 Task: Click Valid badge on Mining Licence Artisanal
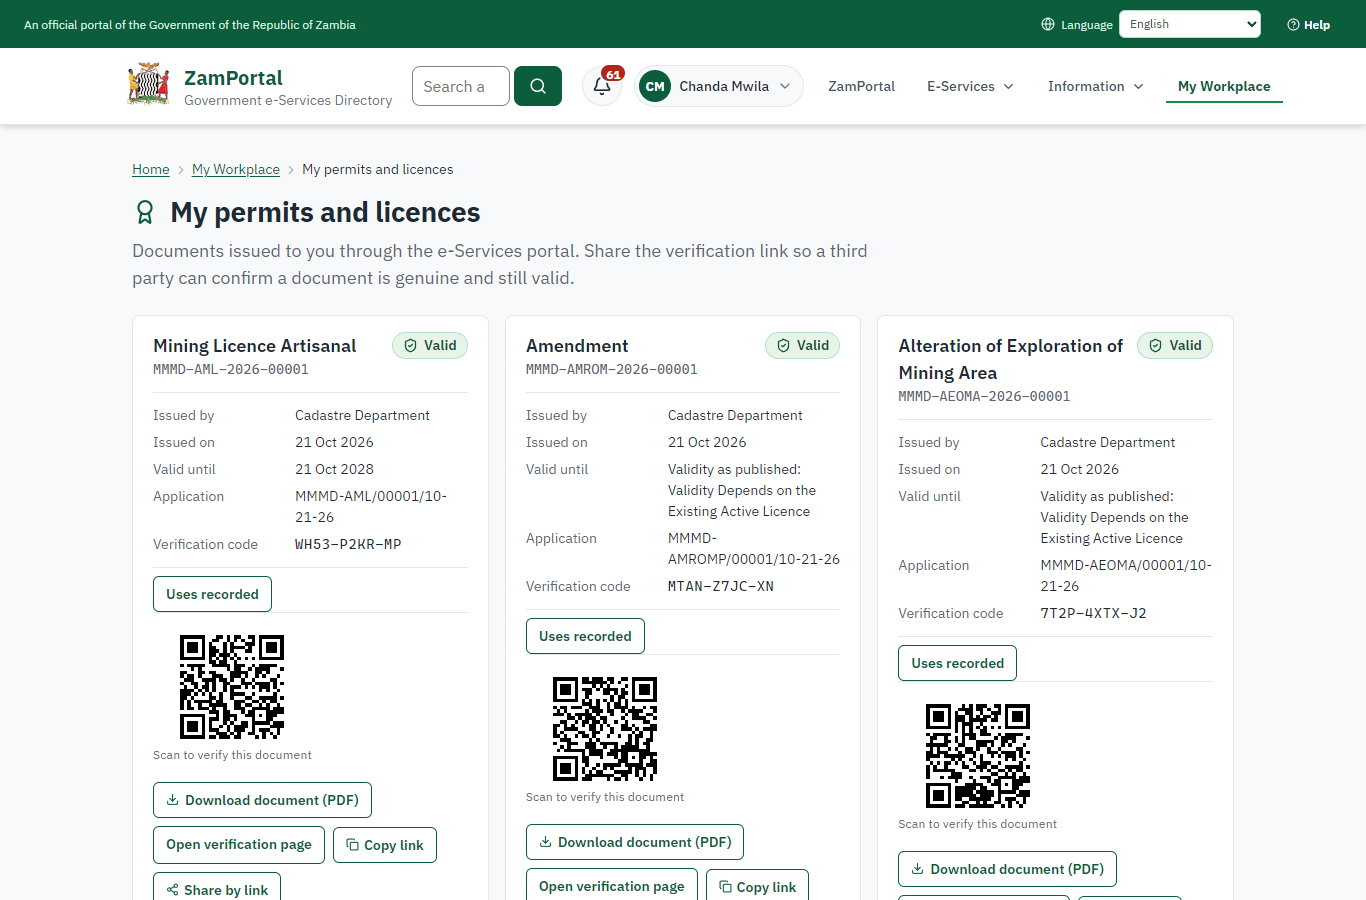tap(430, 345)
